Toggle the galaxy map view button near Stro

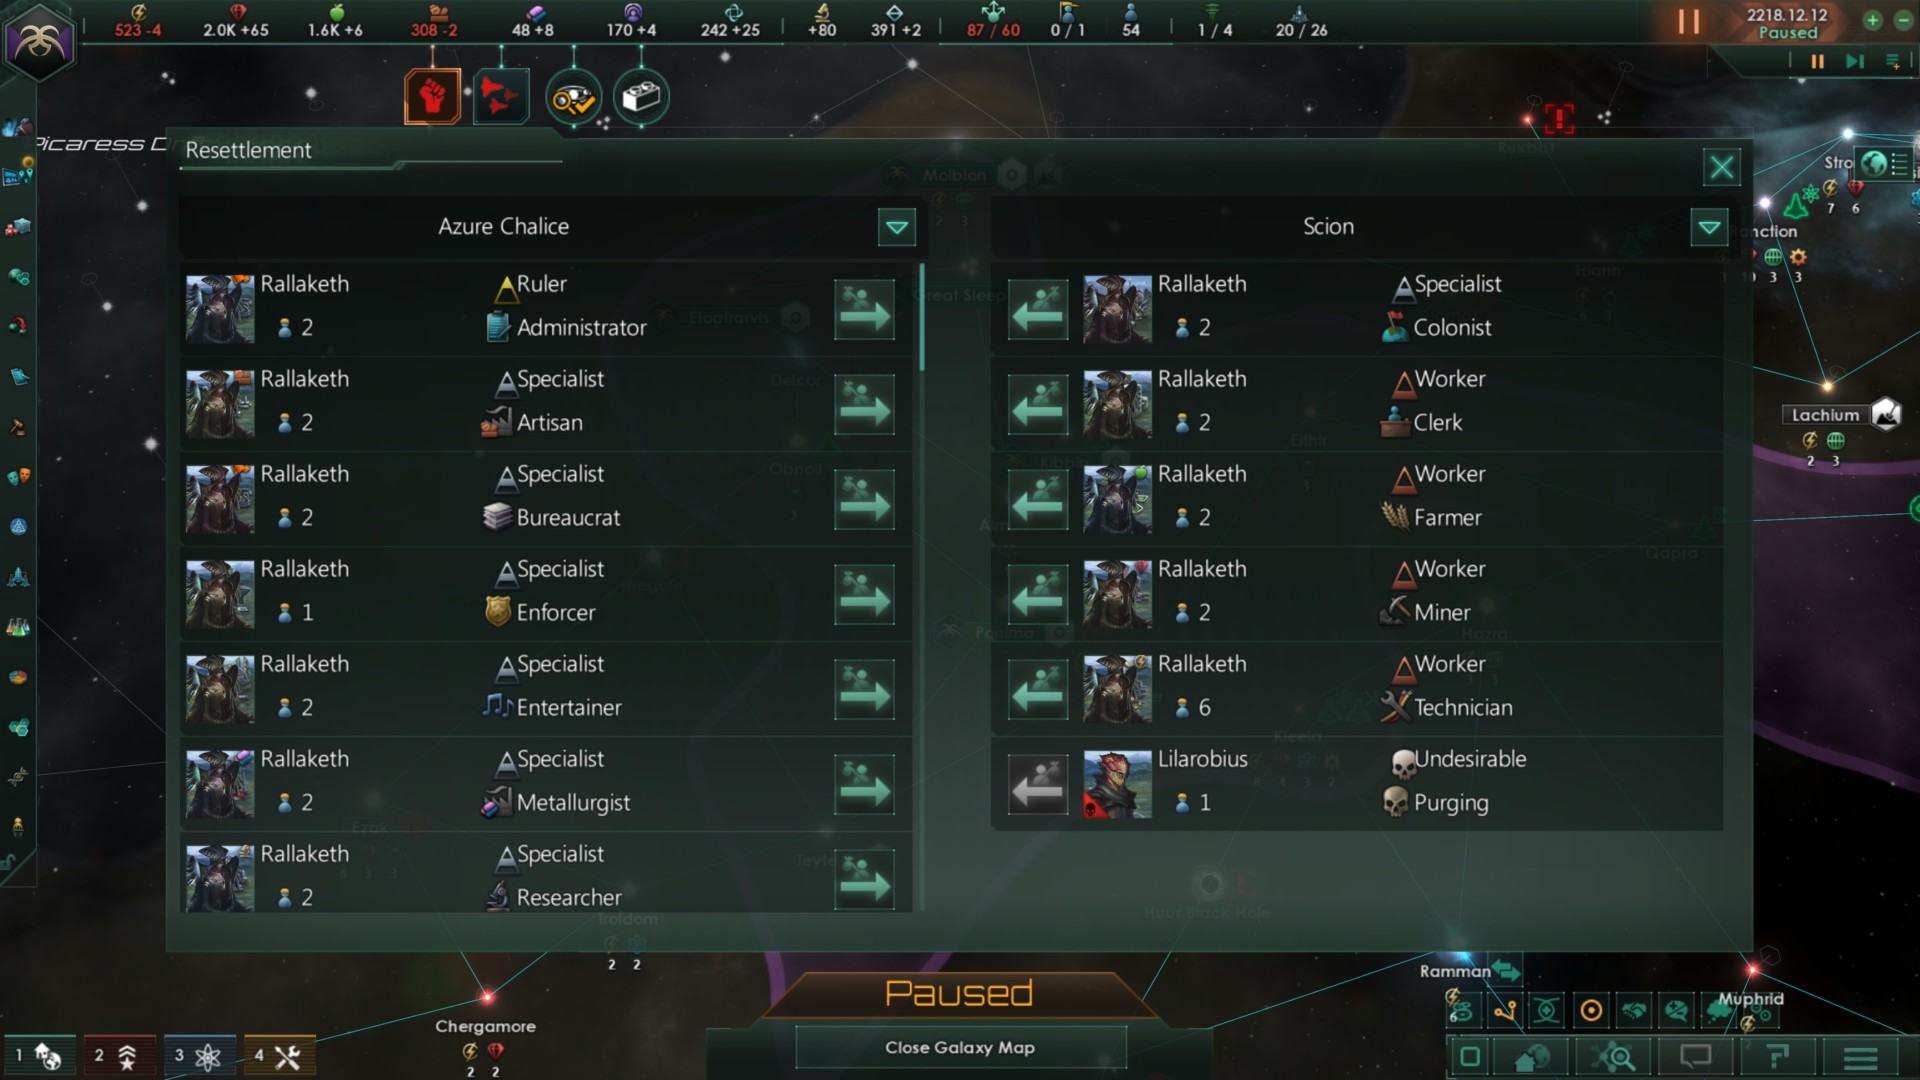click(1873, 163)
